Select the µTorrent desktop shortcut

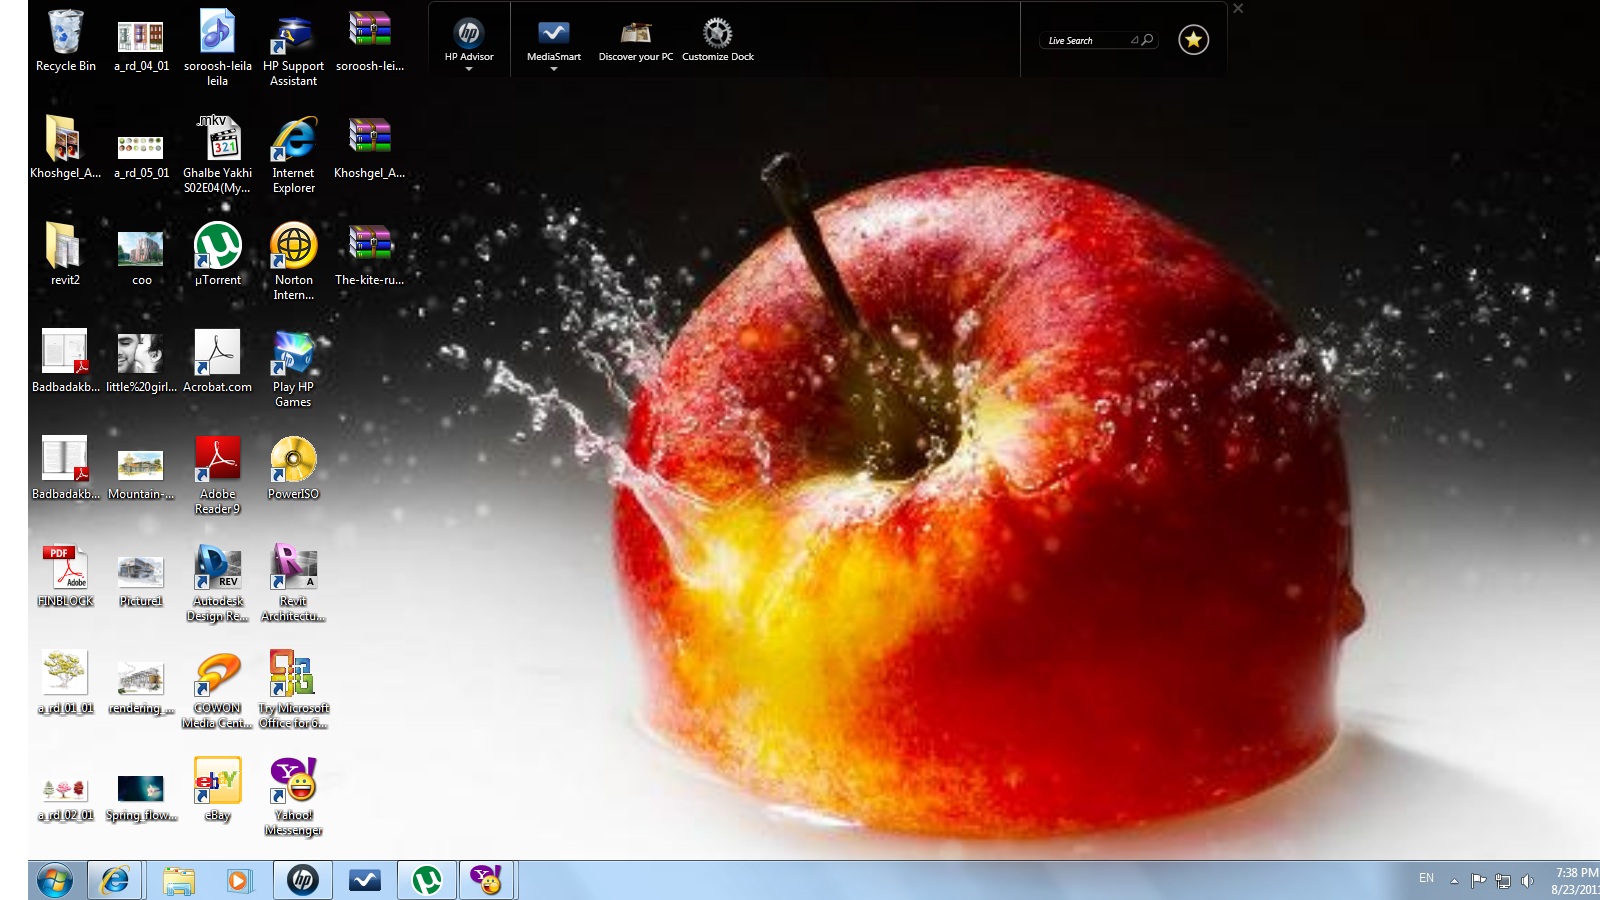[x=217, y=247]
